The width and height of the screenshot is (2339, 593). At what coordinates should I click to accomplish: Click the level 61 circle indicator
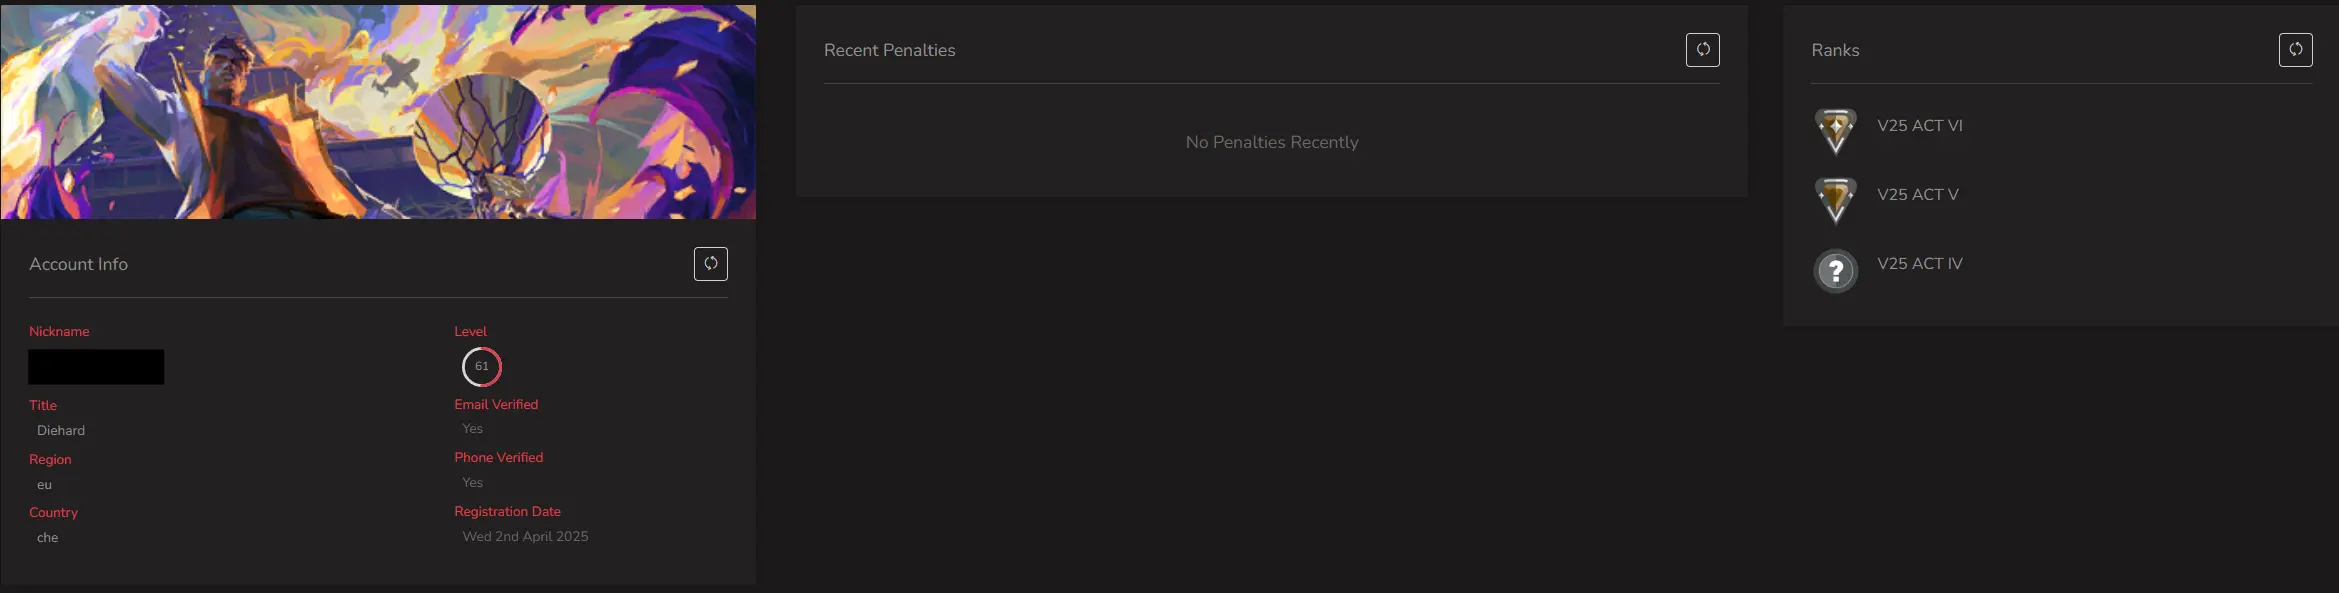pos(481,367)
